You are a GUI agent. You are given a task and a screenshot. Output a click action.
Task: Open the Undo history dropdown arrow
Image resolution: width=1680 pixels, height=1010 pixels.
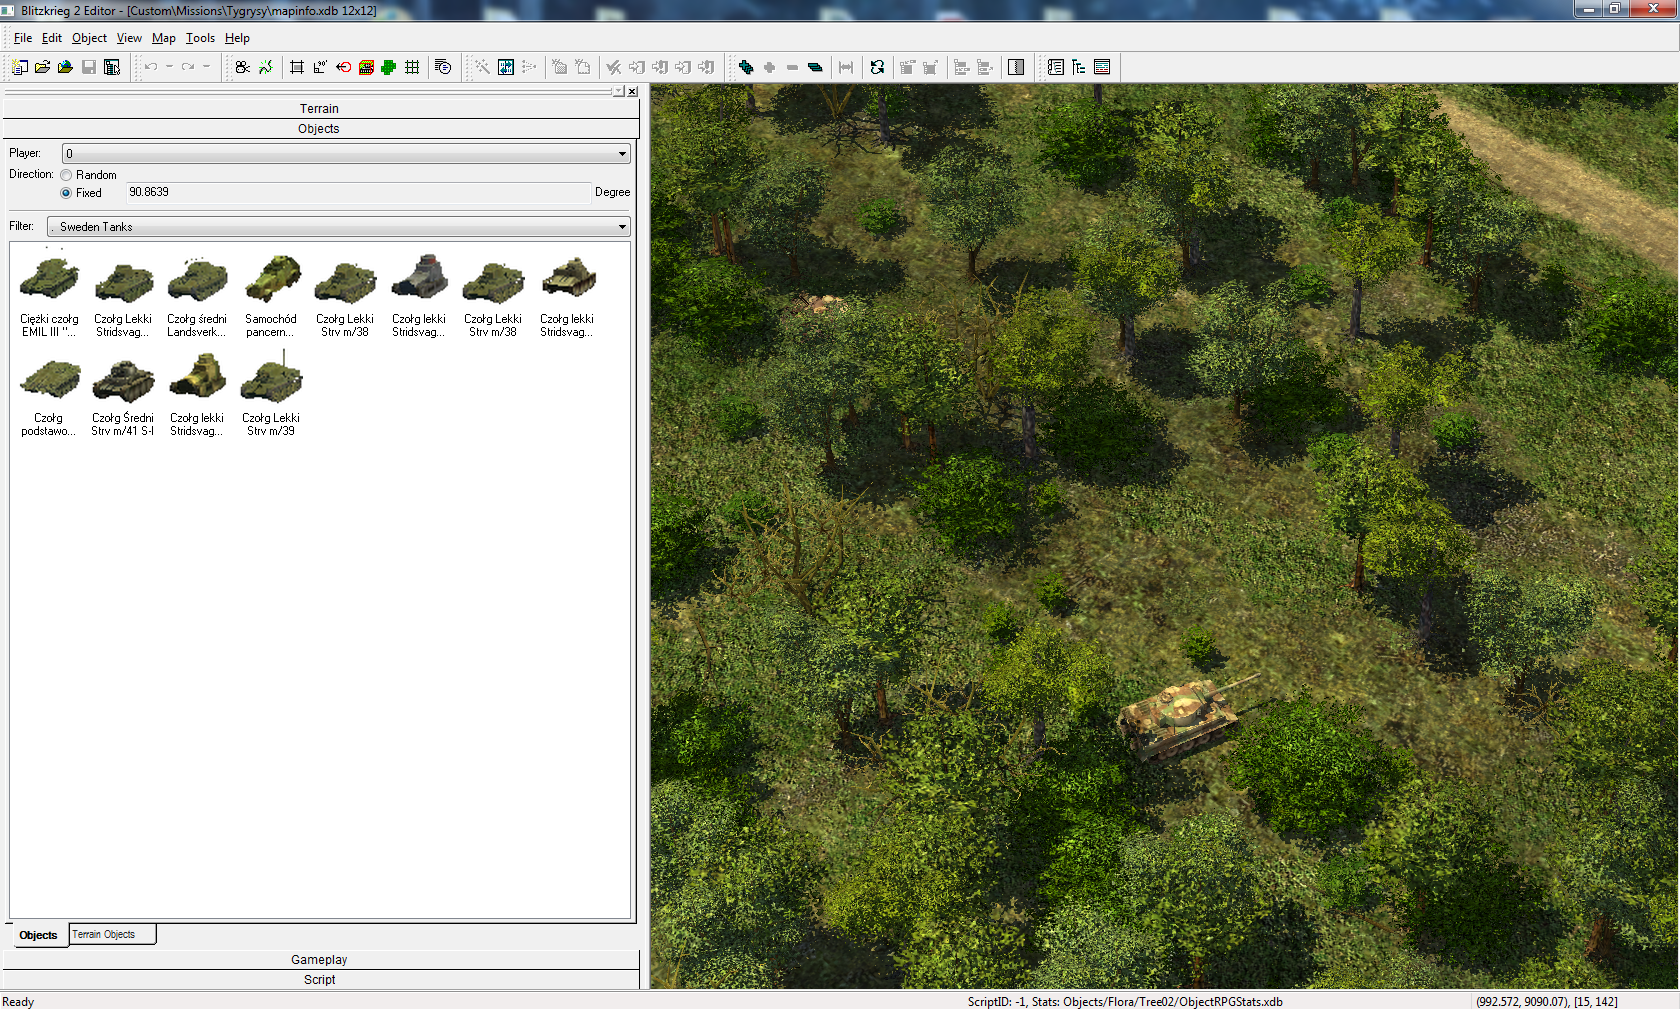[169, 67]
